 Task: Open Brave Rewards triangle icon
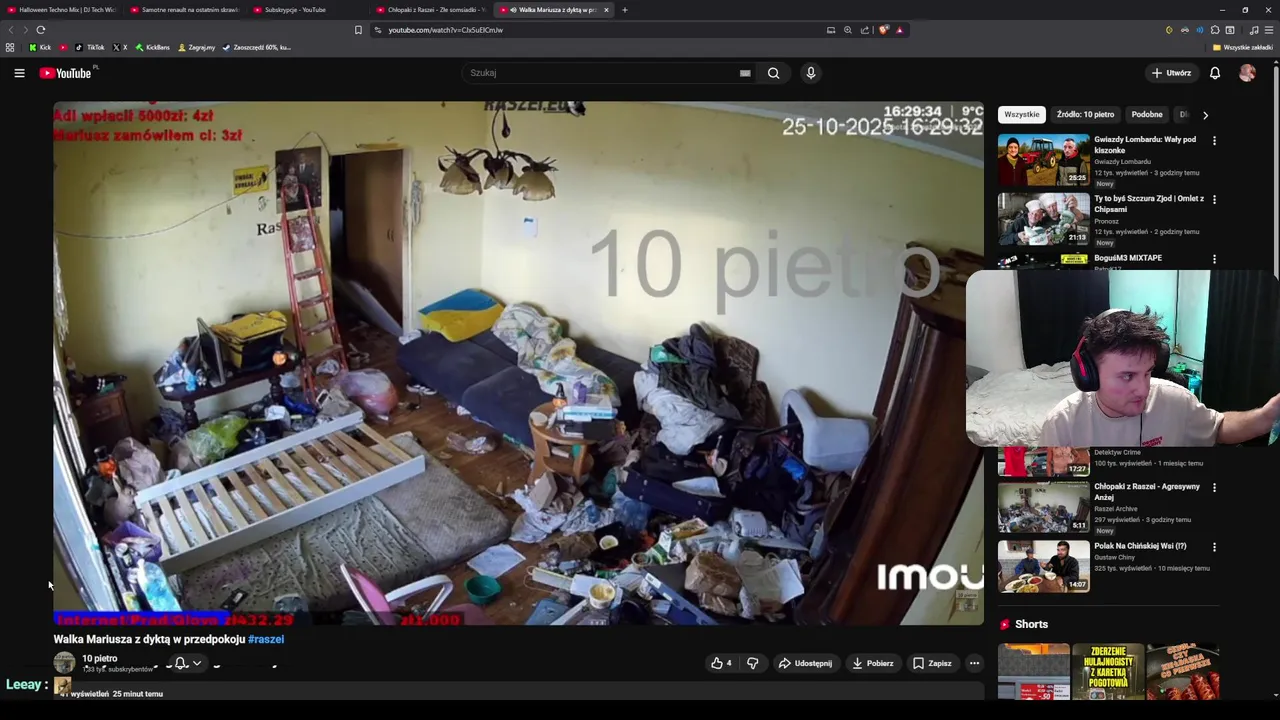(899, 30)
